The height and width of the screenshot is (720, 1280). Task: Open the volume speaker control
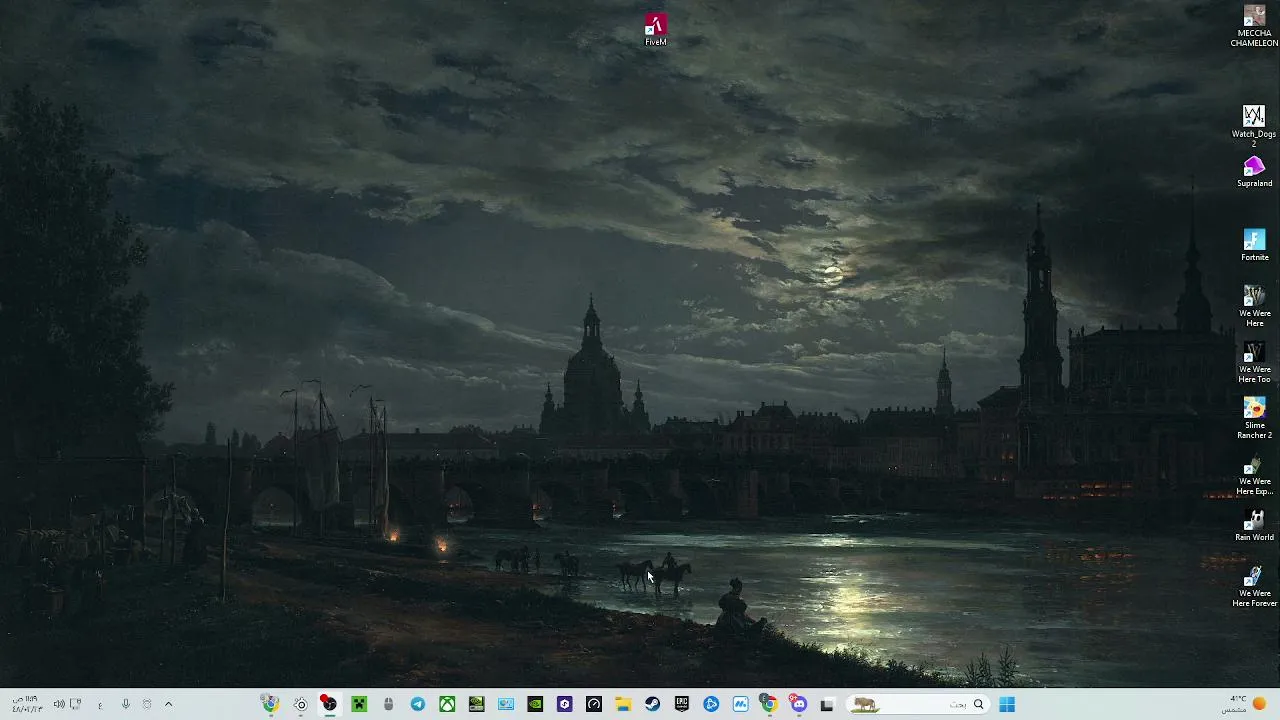point(59,704)
